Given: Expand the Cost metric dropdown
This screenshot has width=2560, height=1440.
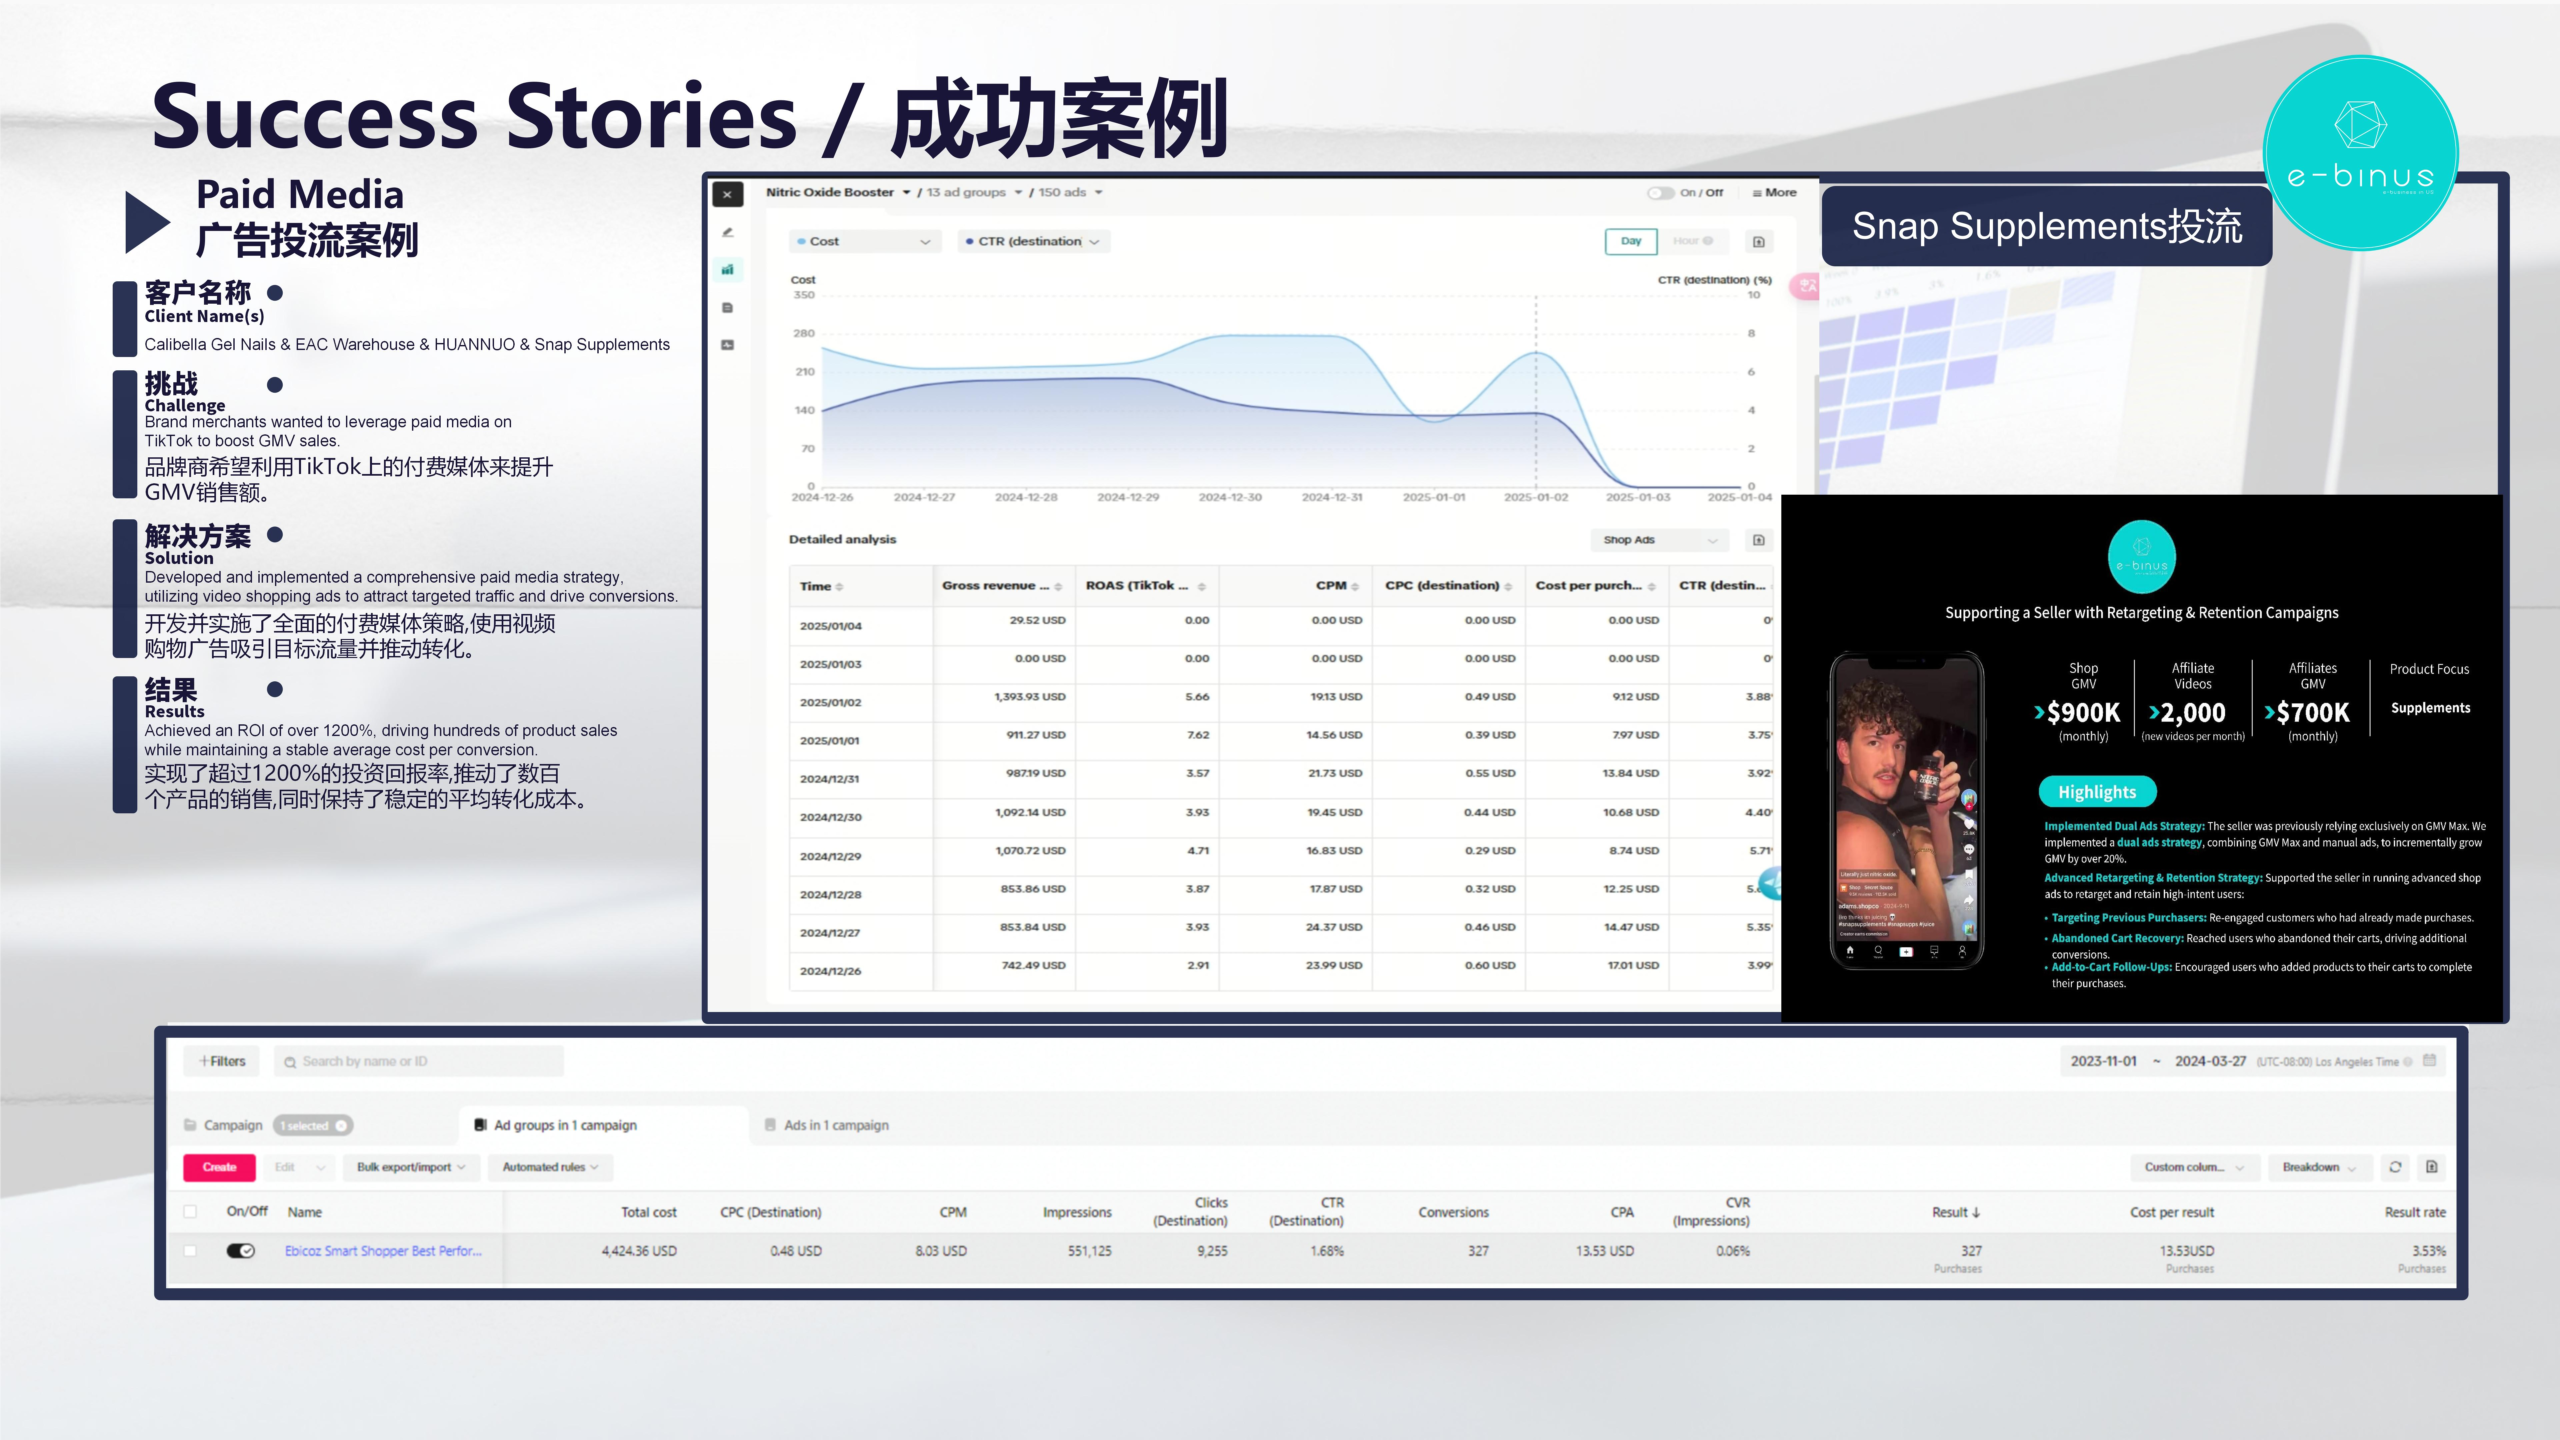Looking at the screenshot, I should 864,241.
